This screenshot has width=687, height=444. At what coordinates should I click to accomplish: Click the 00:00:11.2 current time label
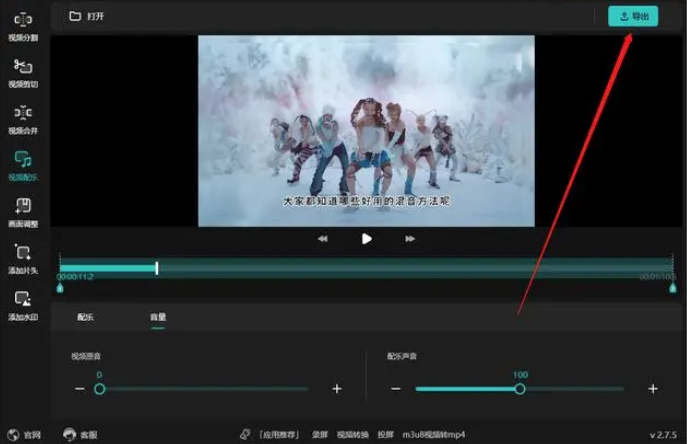click(x=75, y=277)
